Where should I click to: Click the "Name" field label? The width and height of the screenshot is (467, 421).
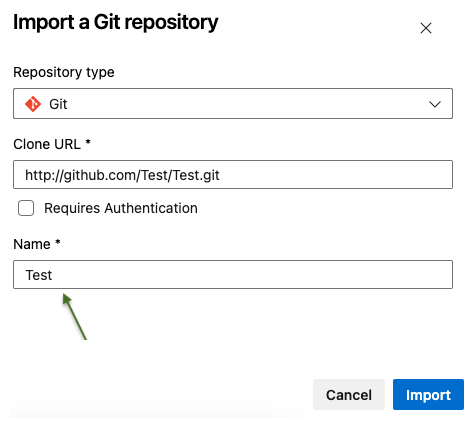(x=32, y=244)
